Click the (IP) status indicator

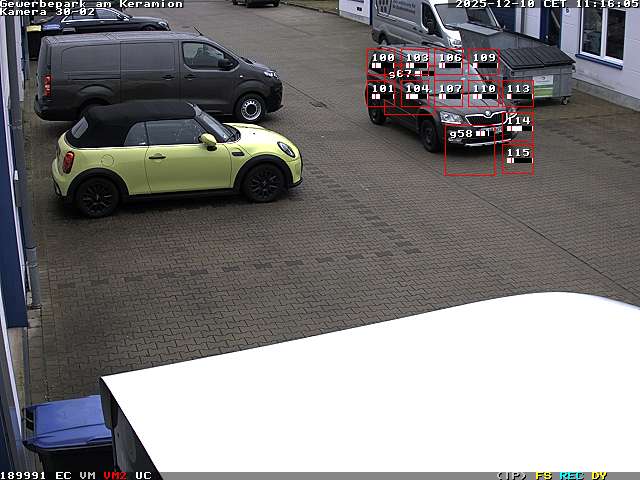pos(512,475)
